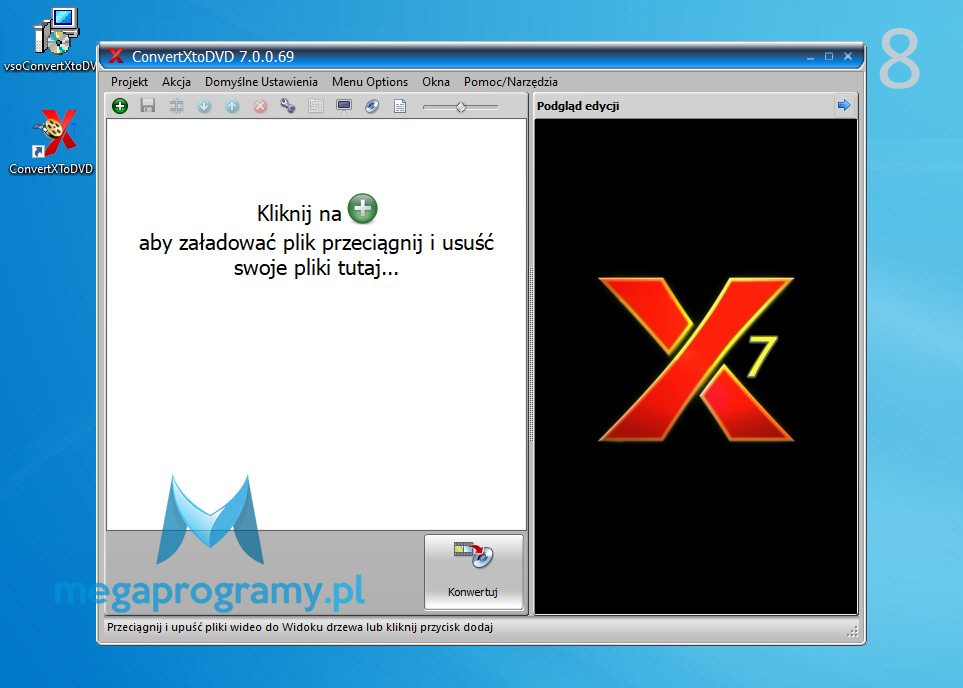Open the Okna menu
This screenshot has height=688, width=963.
click(x=436, y=82)
